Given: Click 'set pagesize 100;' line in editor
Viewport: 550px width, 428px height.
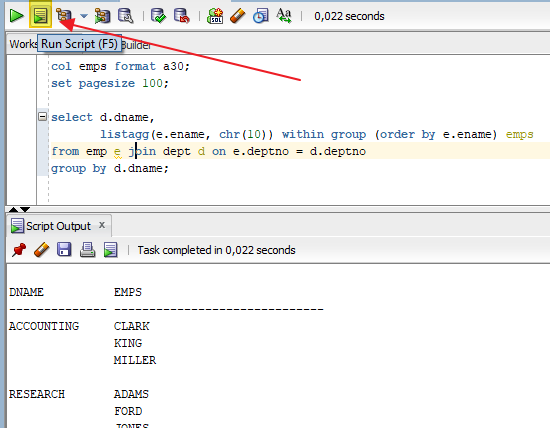Looking at the screenshot, I should tap(110, 83).
